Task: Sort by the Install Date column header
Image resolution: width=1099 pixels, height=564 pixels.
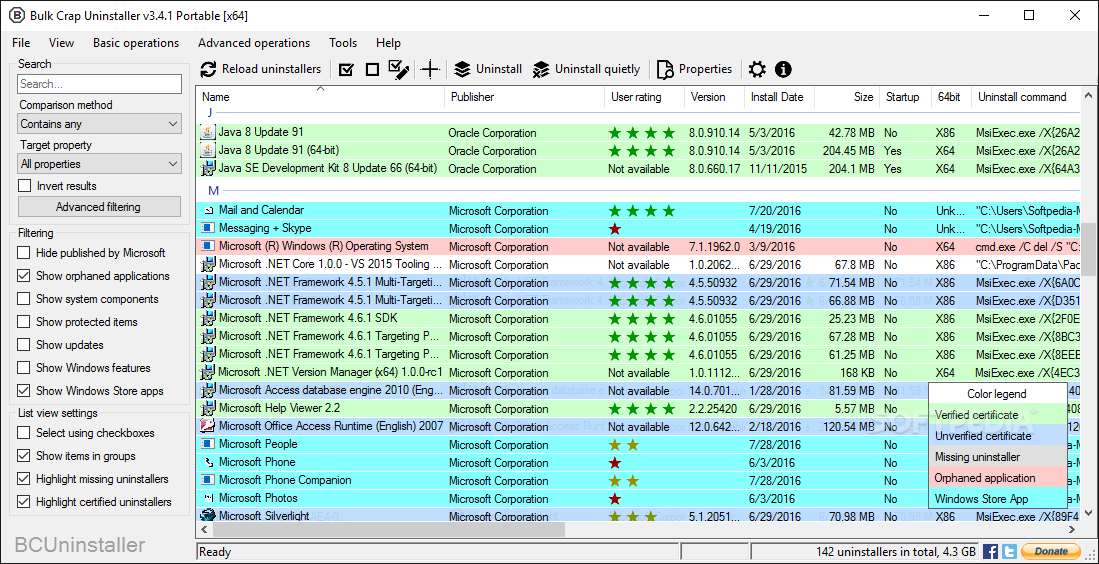Action: (x=779, y=97)
